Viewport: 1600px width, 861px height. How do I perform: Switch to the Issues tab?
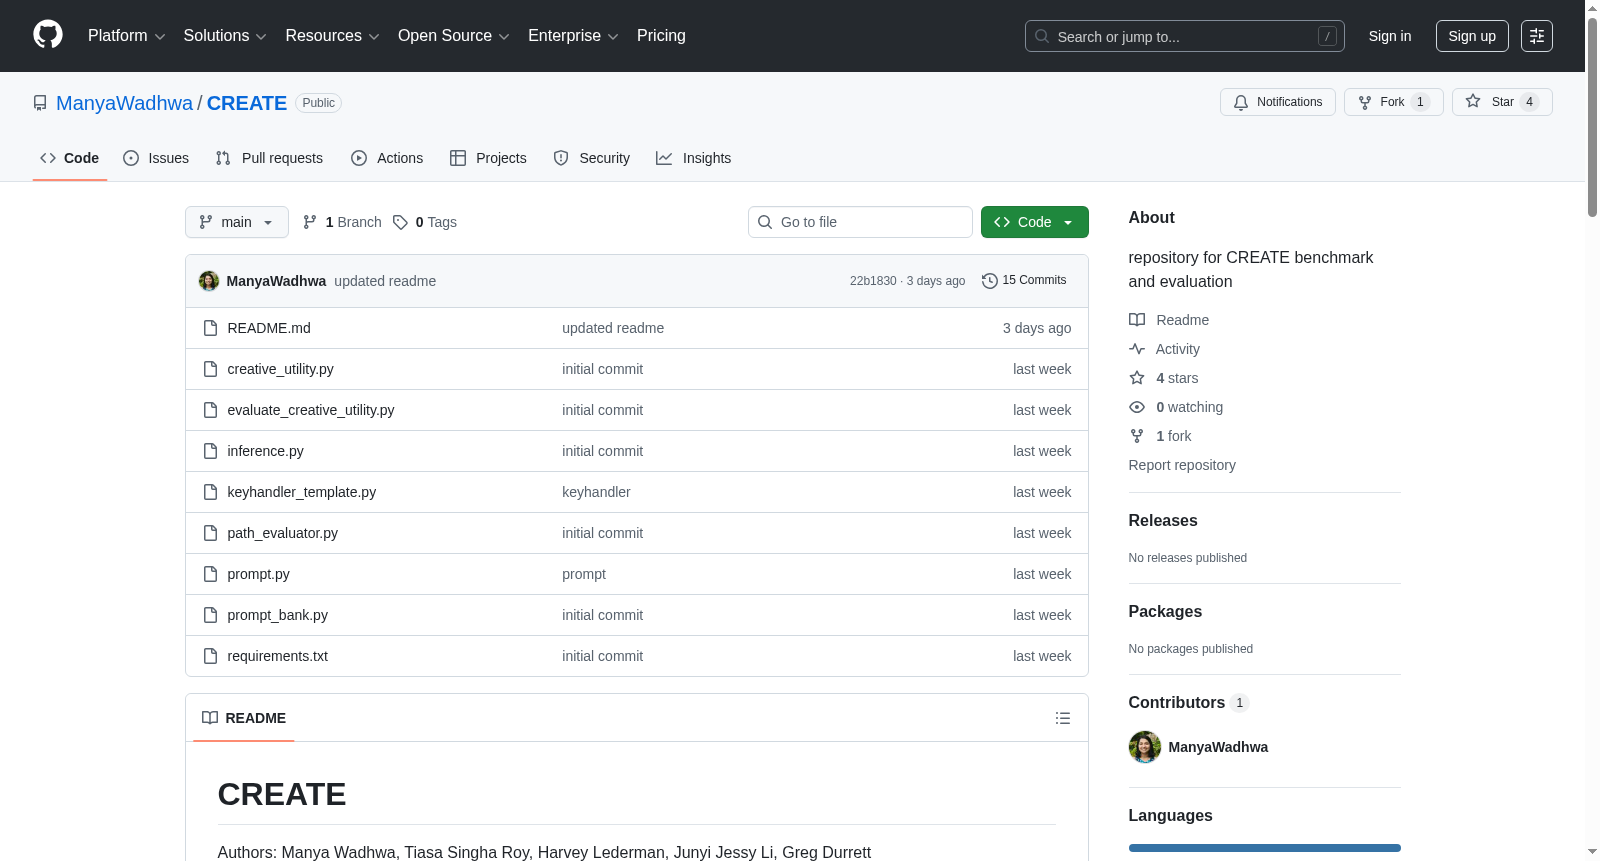click(x=156, y=158)
